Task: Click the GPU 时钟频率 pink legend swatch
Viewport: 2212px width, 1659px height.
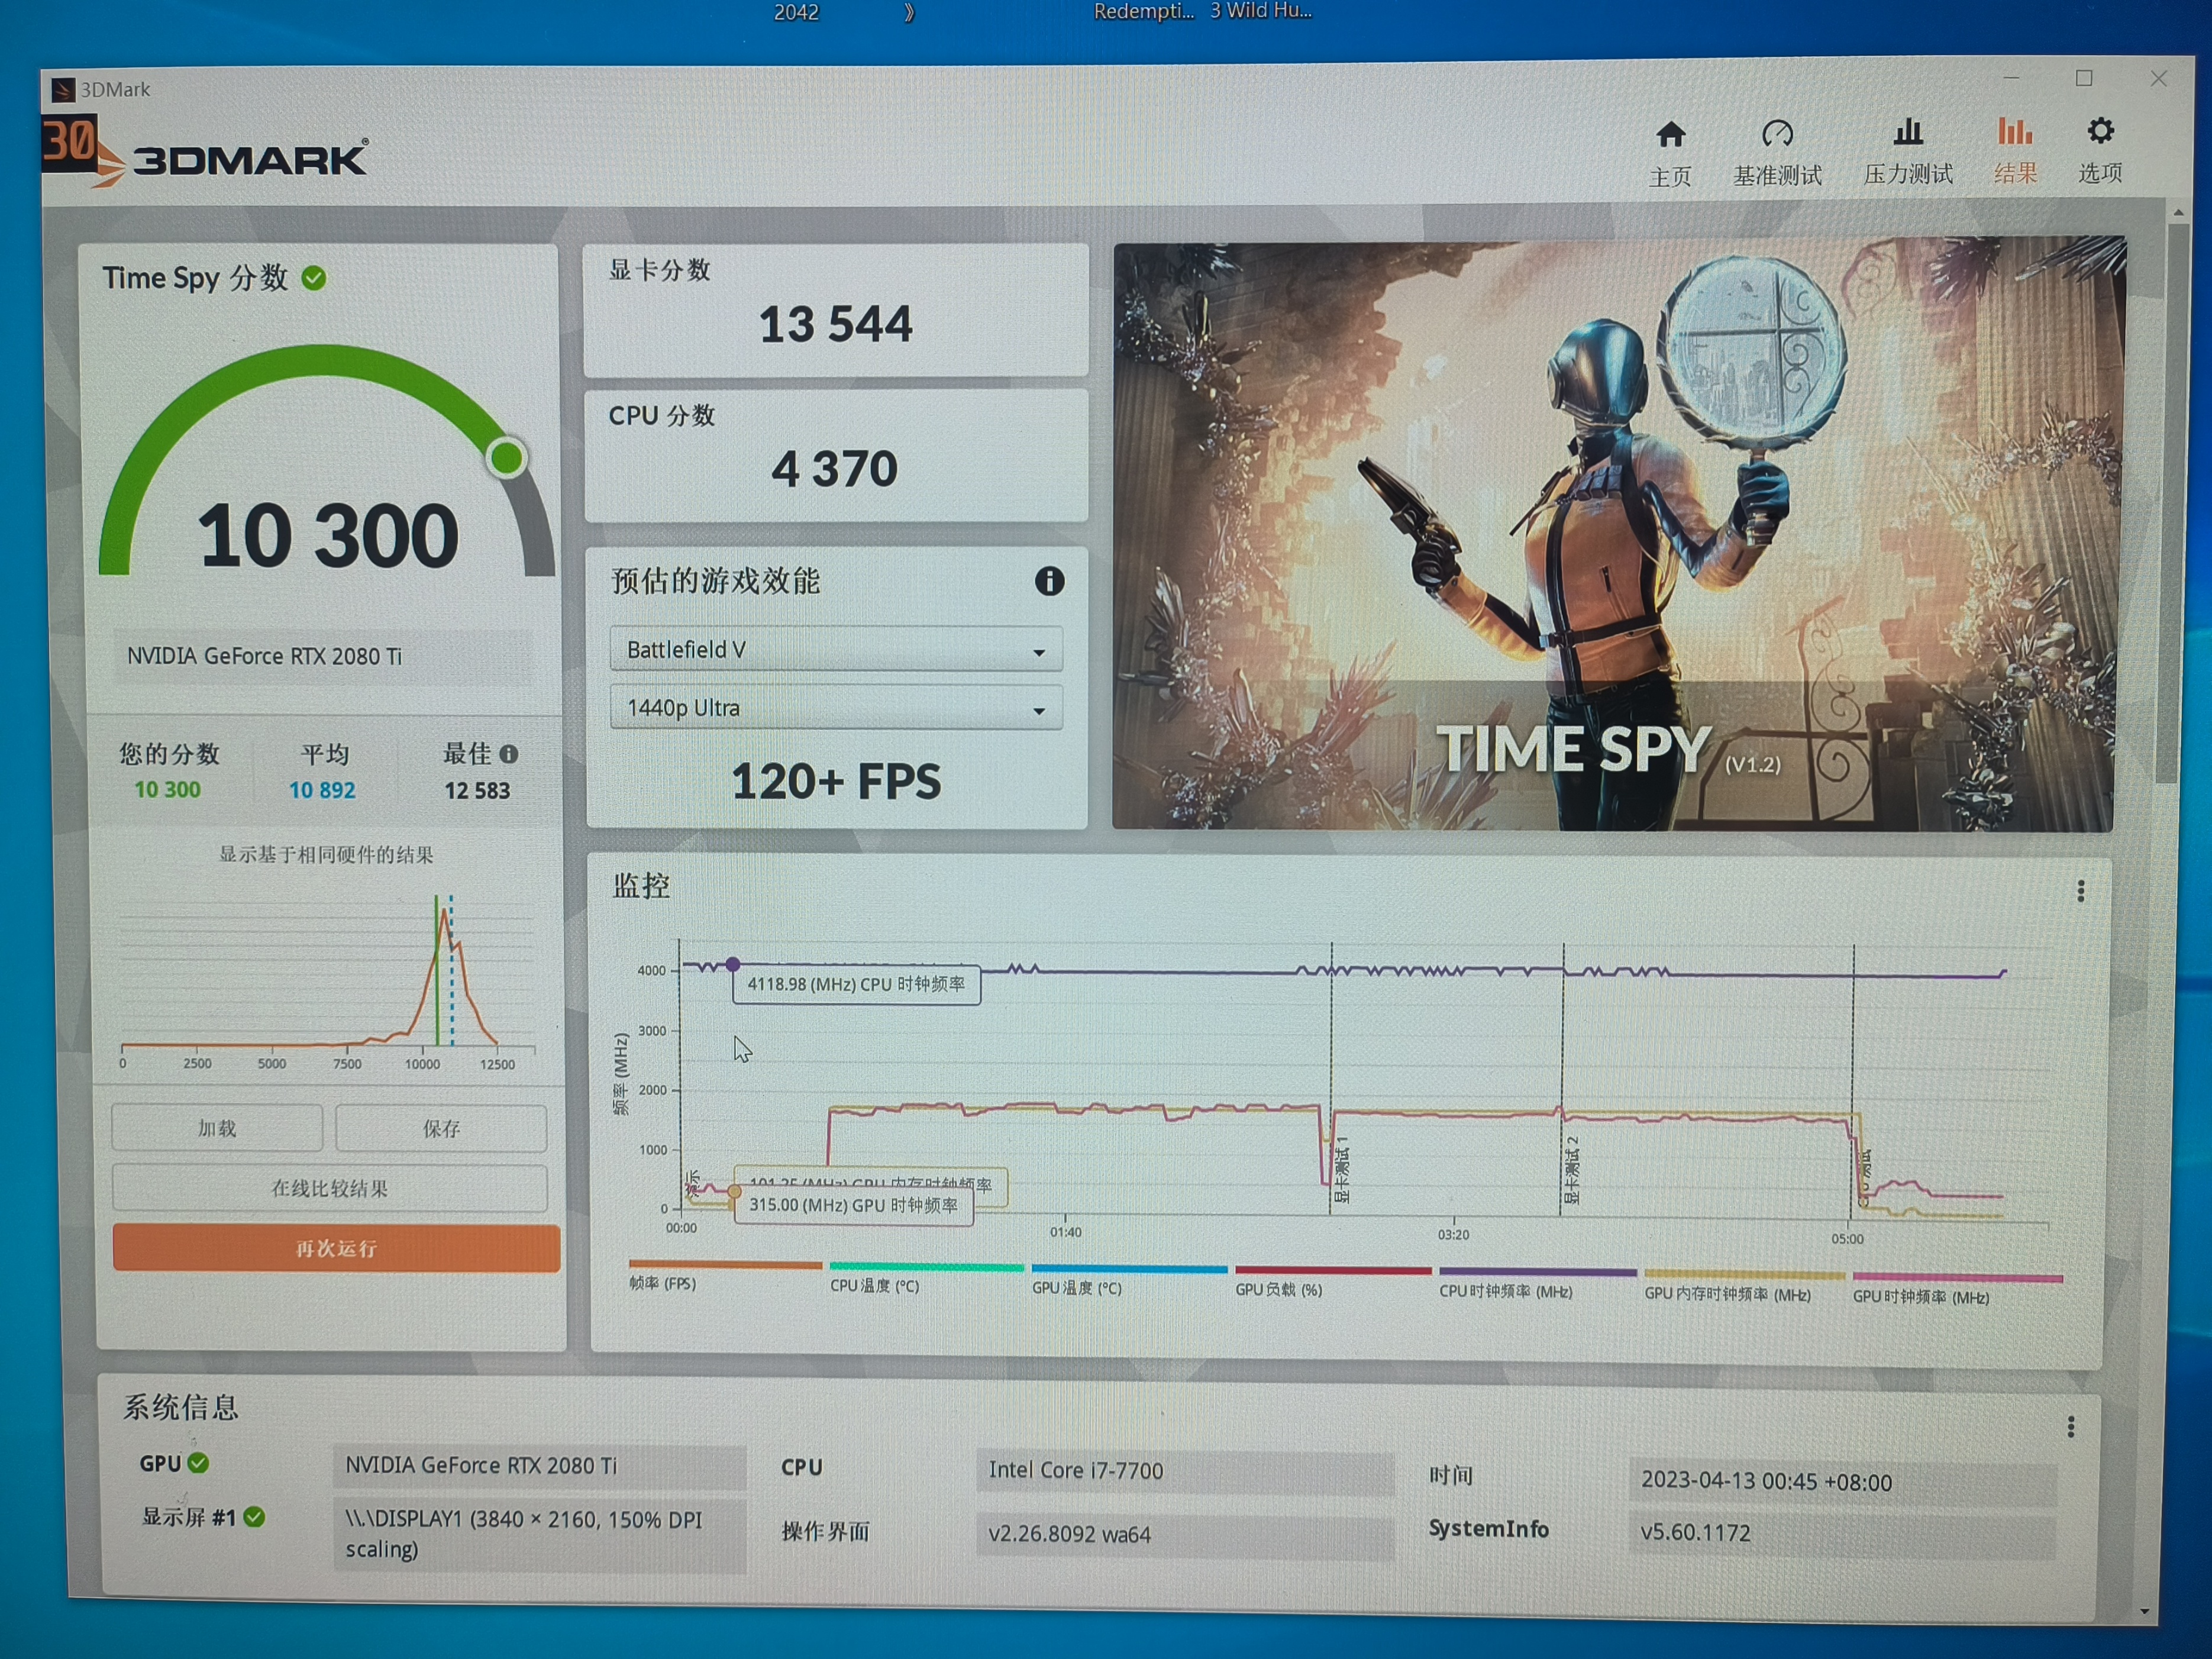Action: [x=1957, y=1278]
